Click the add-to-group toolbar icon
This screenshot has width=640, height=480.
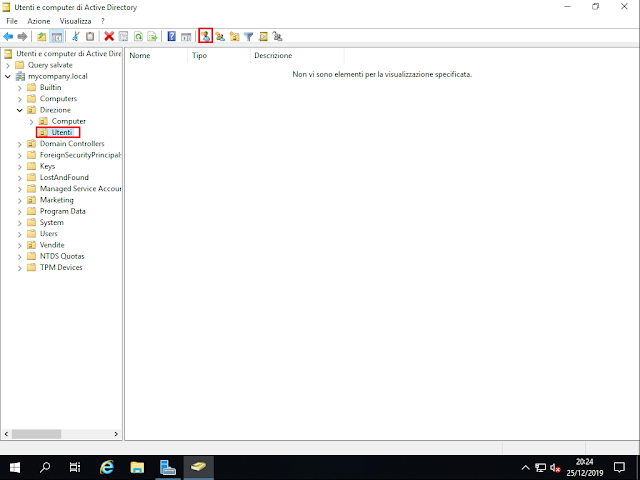(x=278, y=37)
